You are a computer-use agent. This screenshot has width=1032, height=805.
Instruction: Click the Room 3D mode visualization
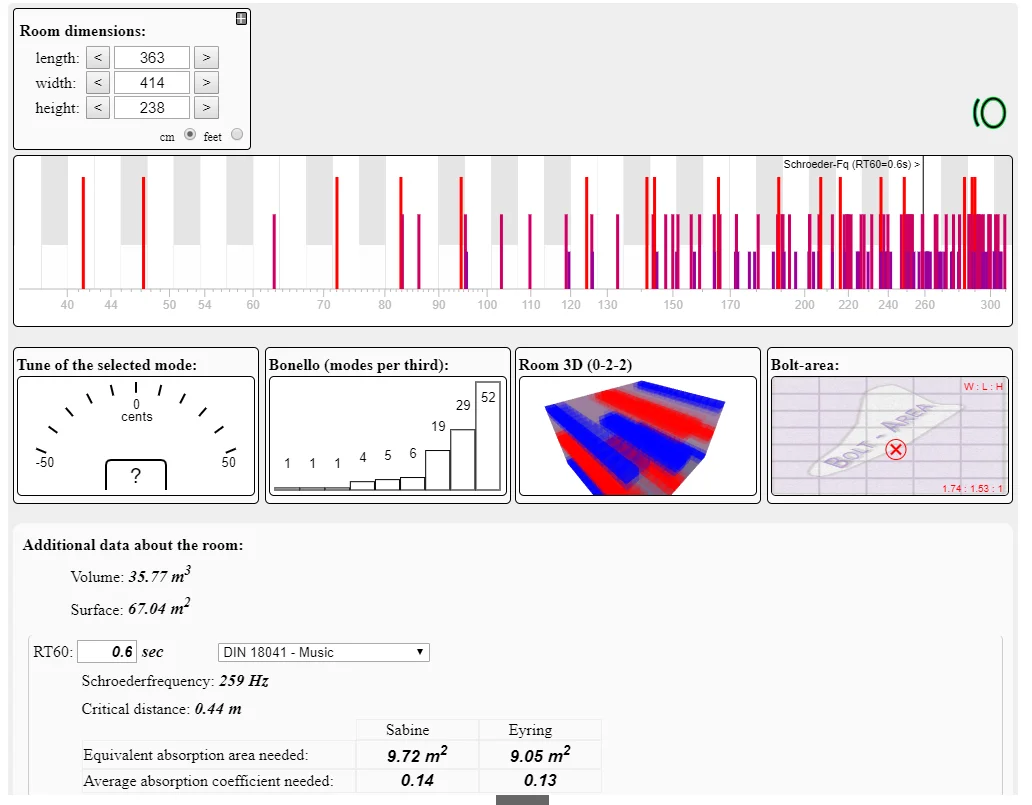tap(636, 436)
